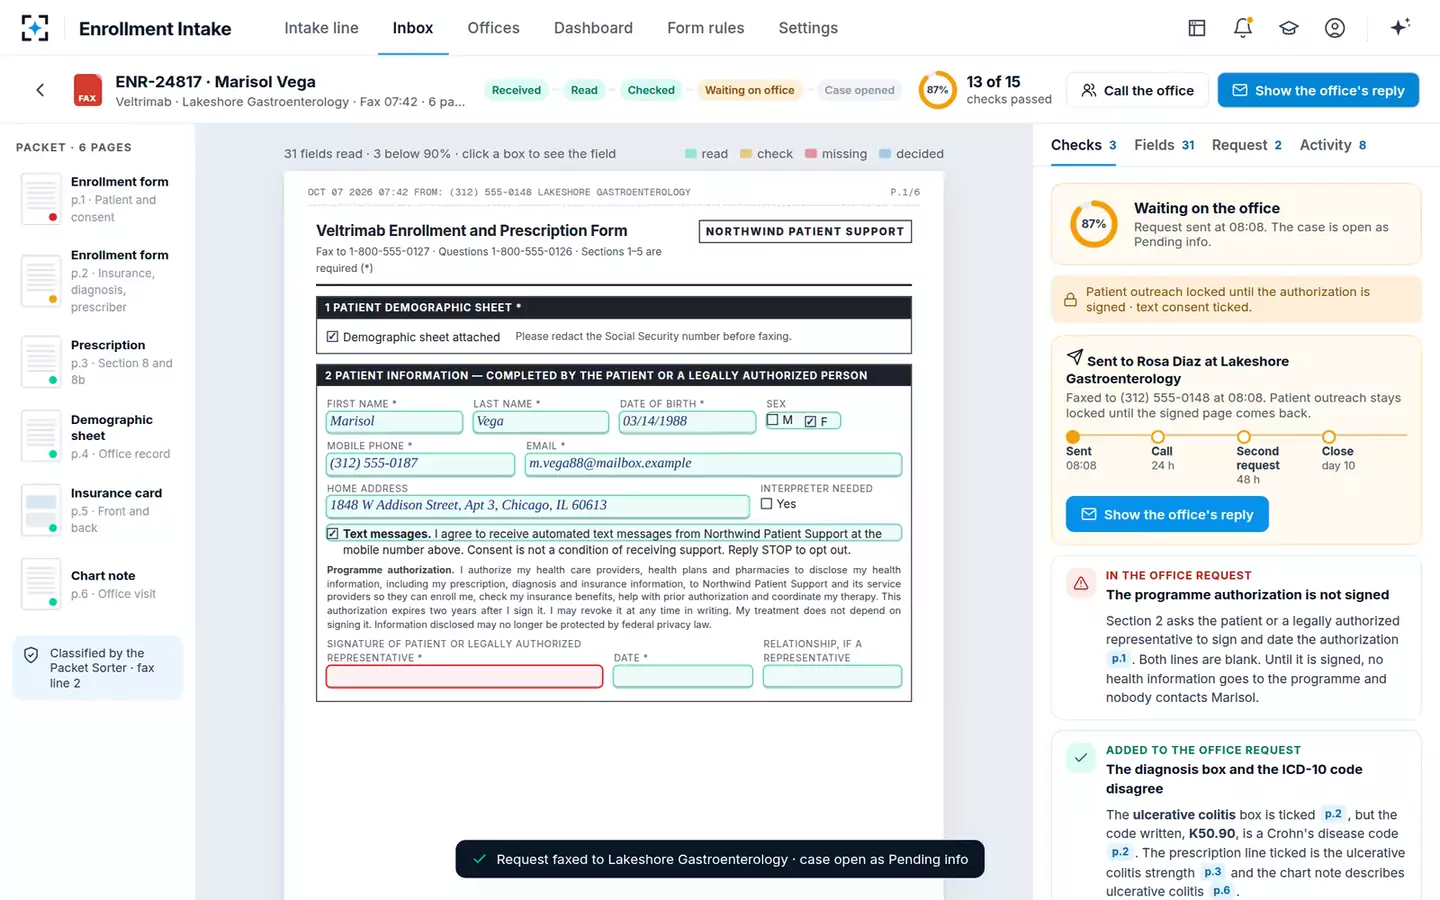Click the 87% ring beside checks passed

(937, 90)
